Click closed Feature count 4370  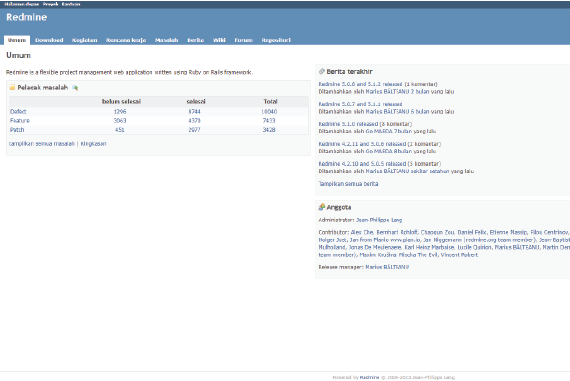pos(194,121)
